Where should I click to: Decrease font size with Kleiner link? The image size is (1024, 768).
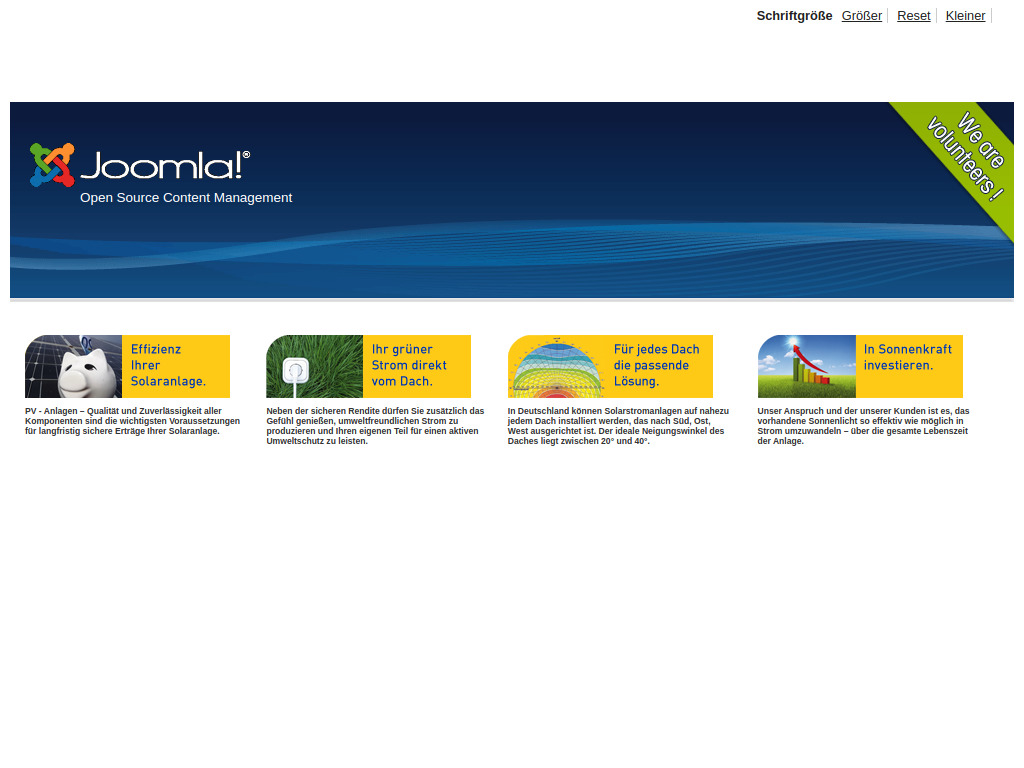coord(965,16)
